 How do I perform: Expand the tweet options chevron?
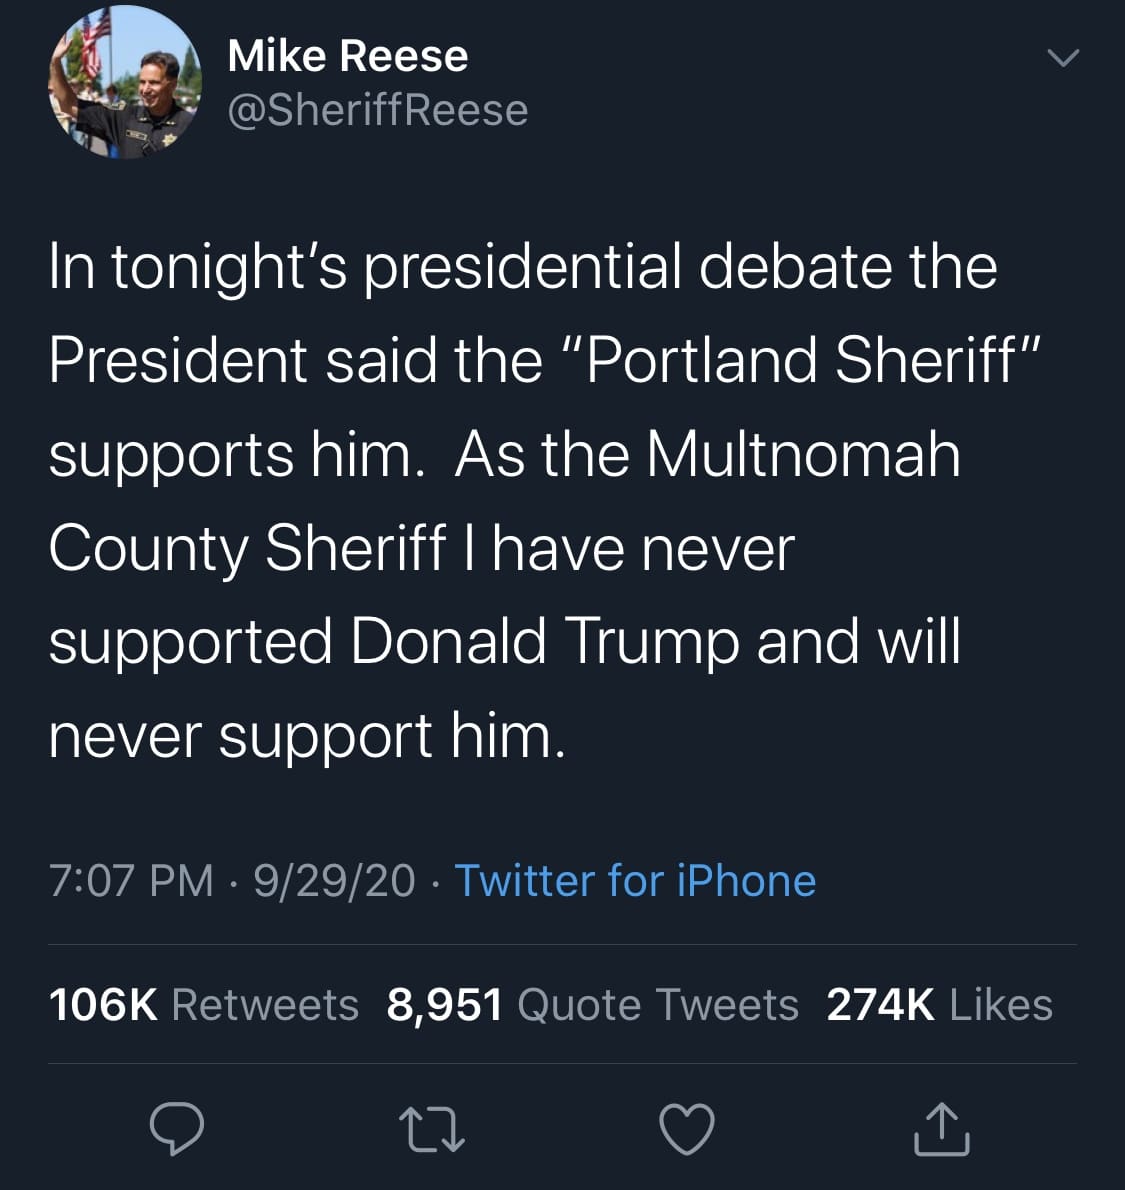1063,58
